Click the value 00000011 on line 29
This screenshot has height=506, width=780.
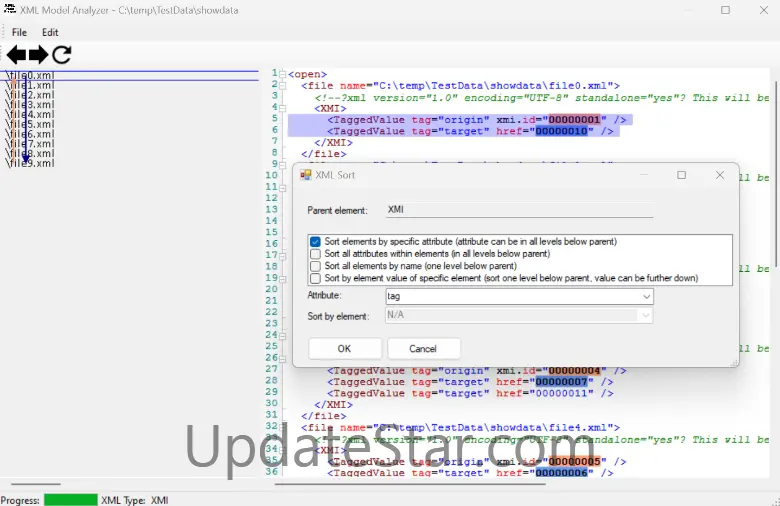coord(562,394)
